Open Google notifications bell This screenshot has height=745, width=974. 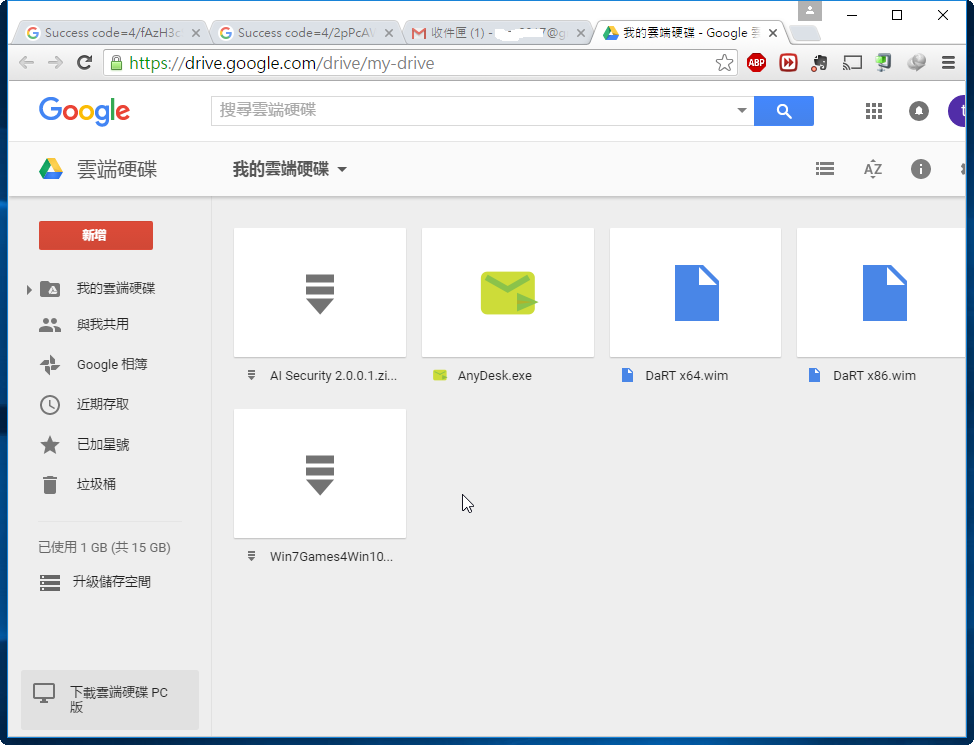click(919, 111)
